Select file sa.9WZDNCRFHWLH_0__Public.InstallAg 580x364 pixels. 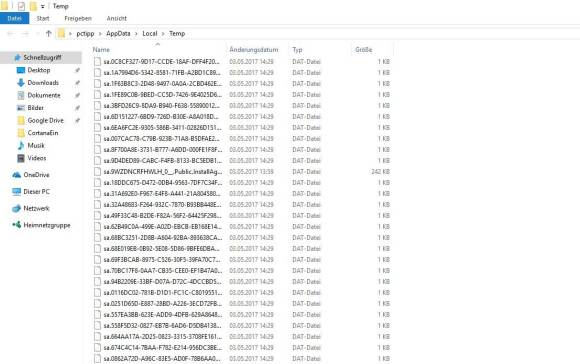163,172
